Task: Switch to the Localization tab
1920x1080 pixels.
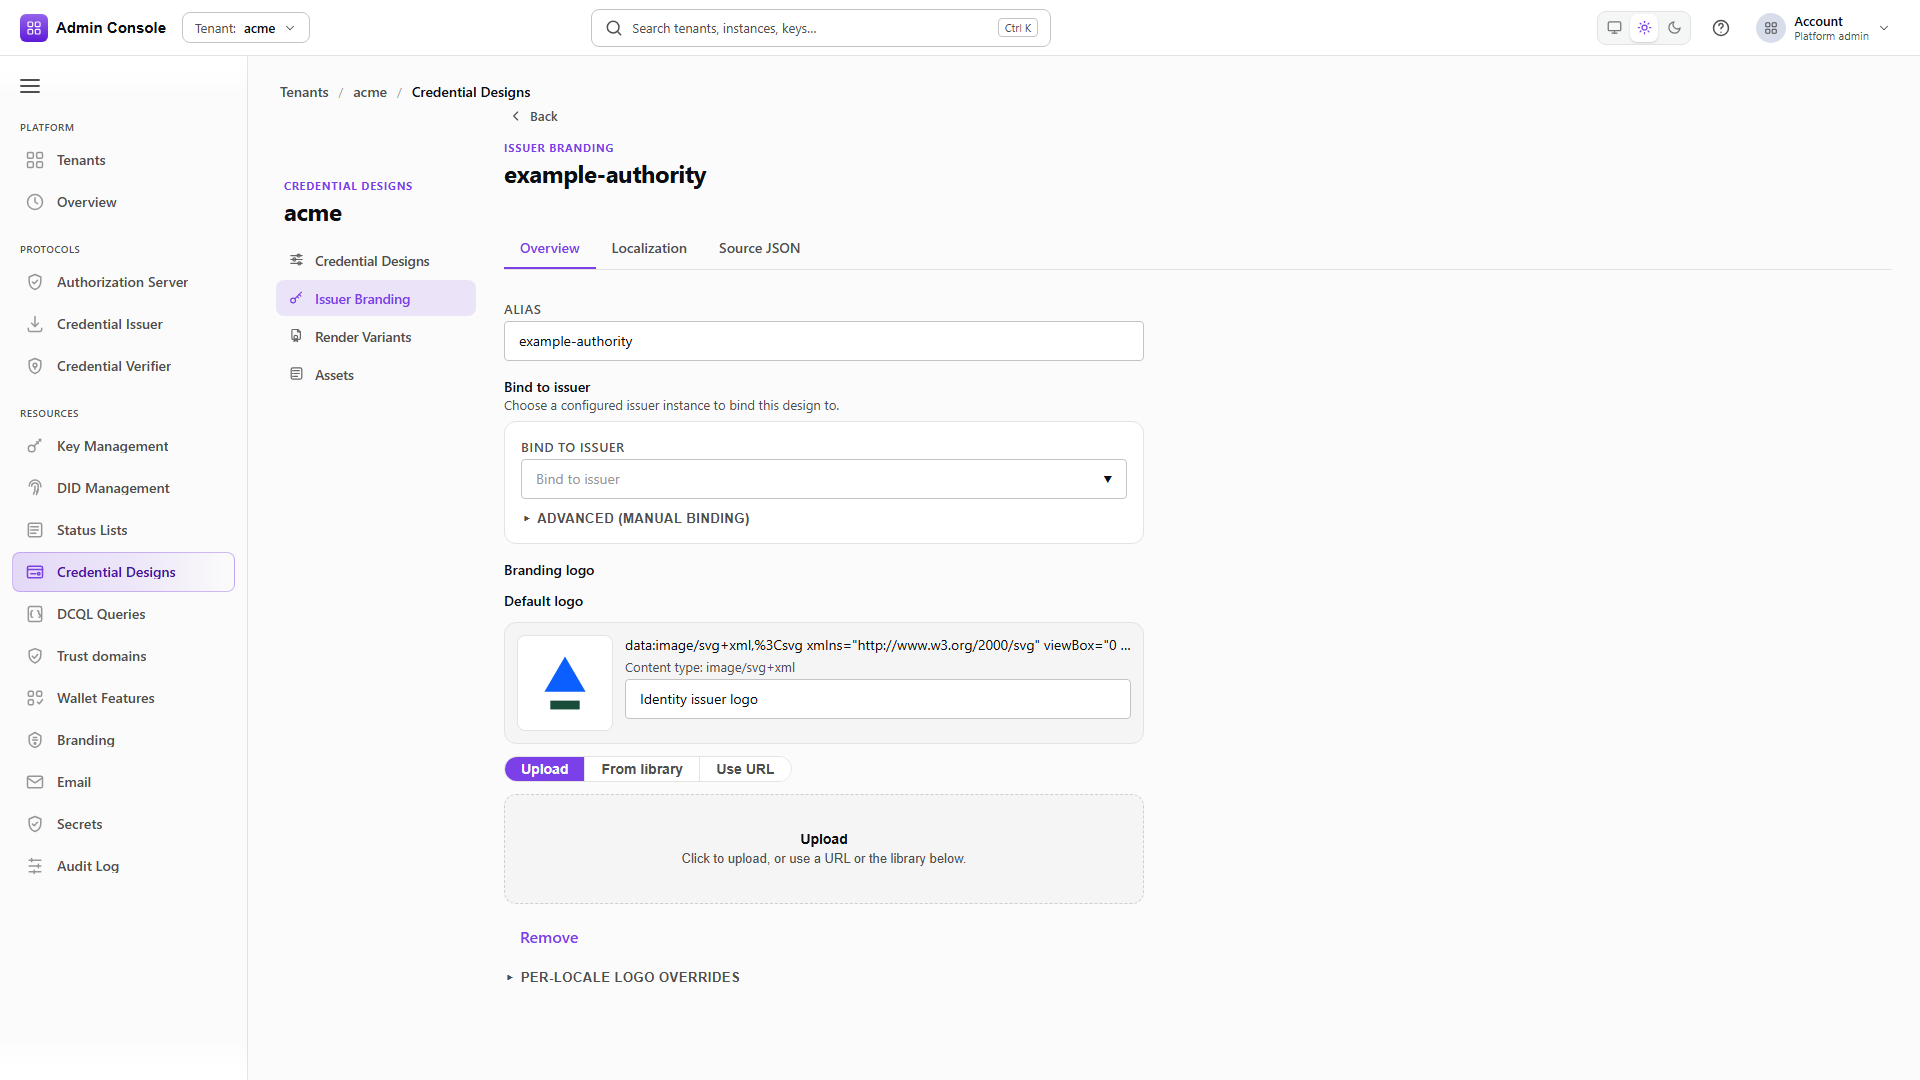Action: (x=649, y=248)
